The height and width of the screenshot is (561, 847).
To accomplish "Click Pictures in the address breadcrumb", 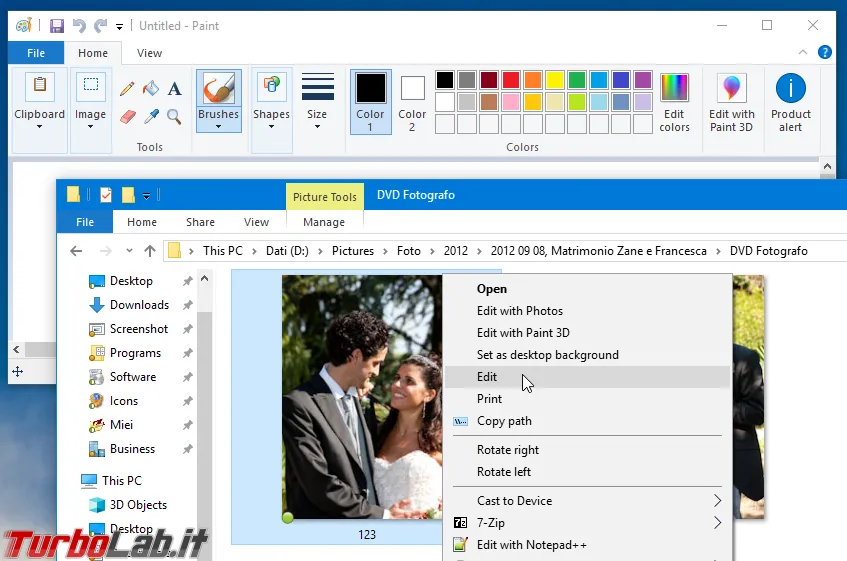I will [x=353, y=251].
